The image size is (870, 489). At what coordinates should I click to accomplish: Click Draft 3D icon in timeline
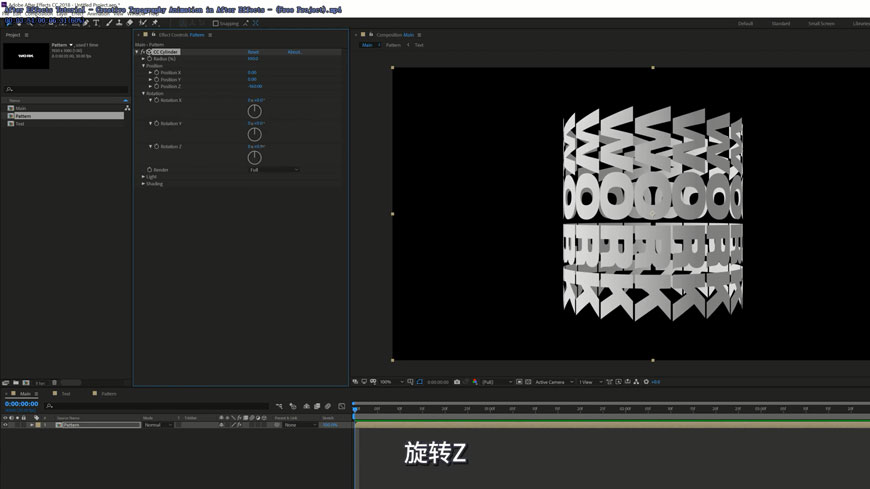click(292, 406)
